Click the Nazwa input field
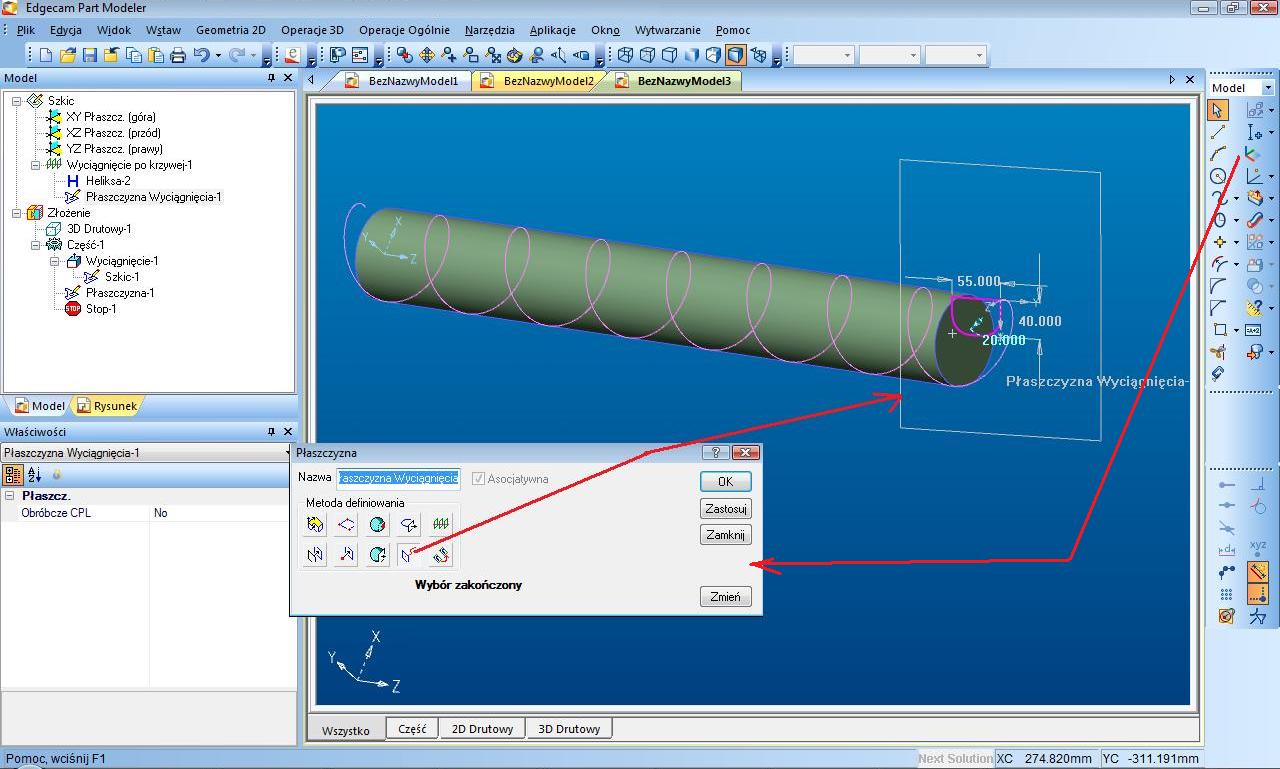Viewport: 1280px width, 769px height. coord(398,478)
